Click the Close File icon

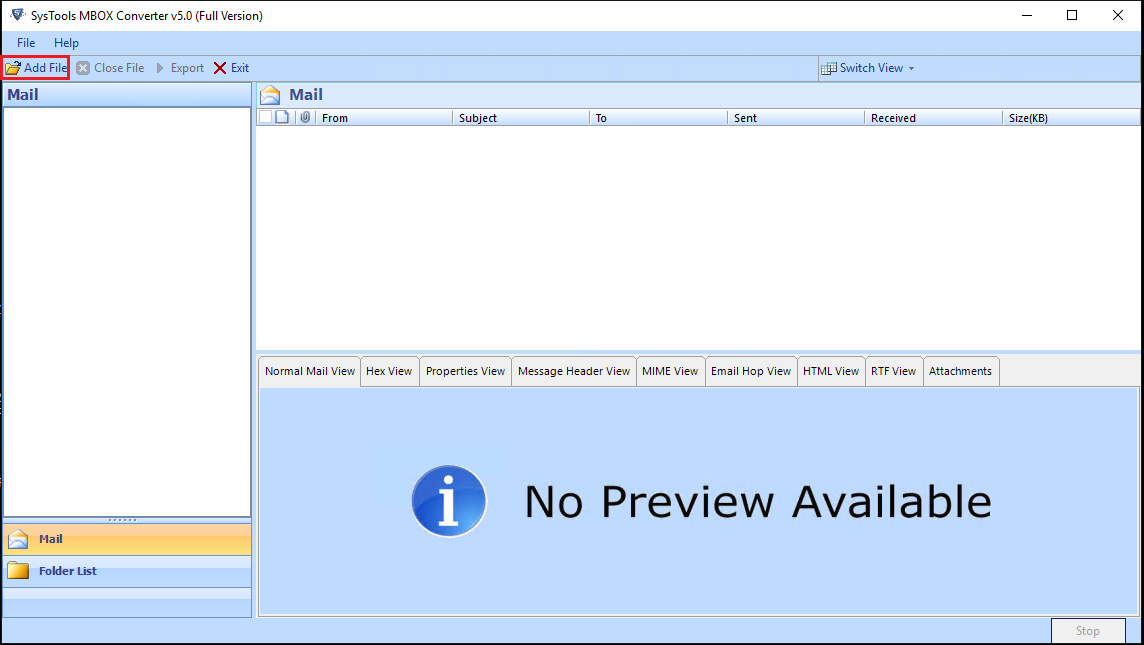83,68
